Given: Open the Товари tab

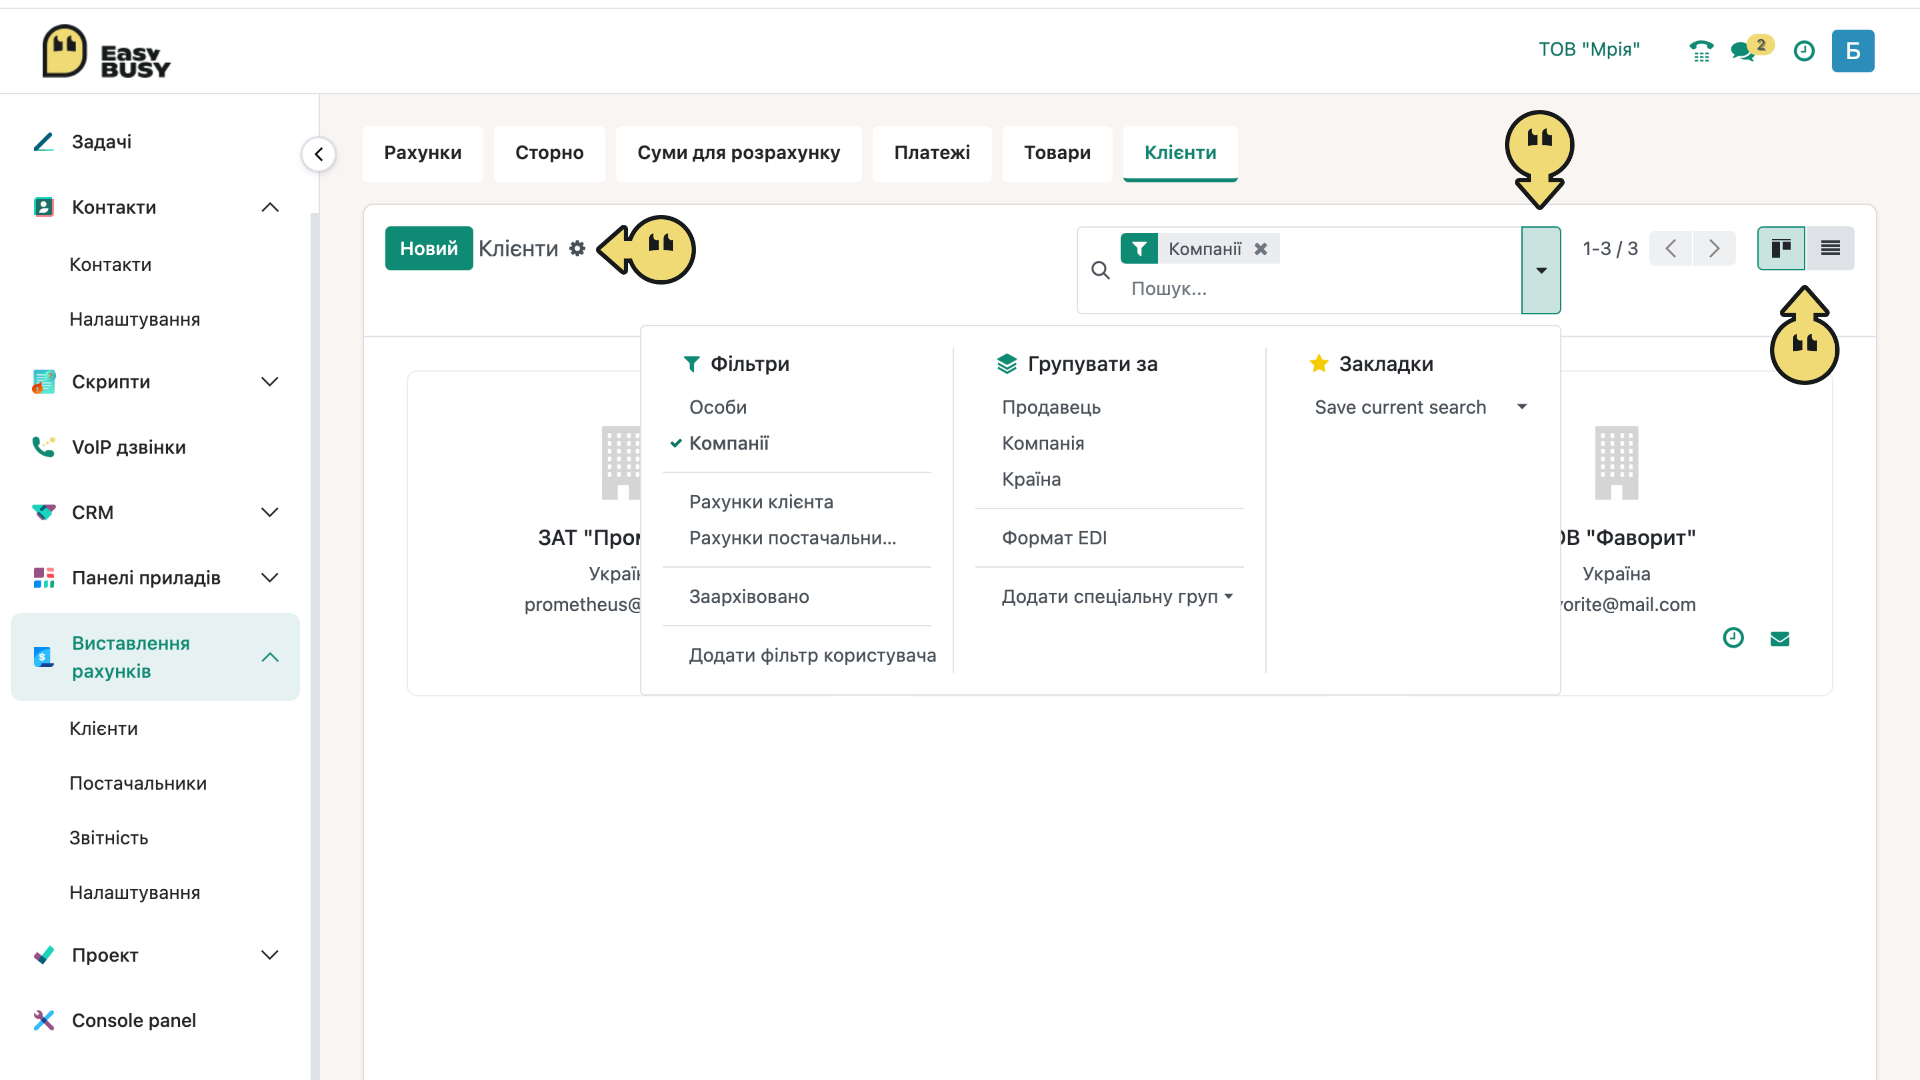Looking at the screenshot, I should pyautogui.click(x=1057, y=153).
